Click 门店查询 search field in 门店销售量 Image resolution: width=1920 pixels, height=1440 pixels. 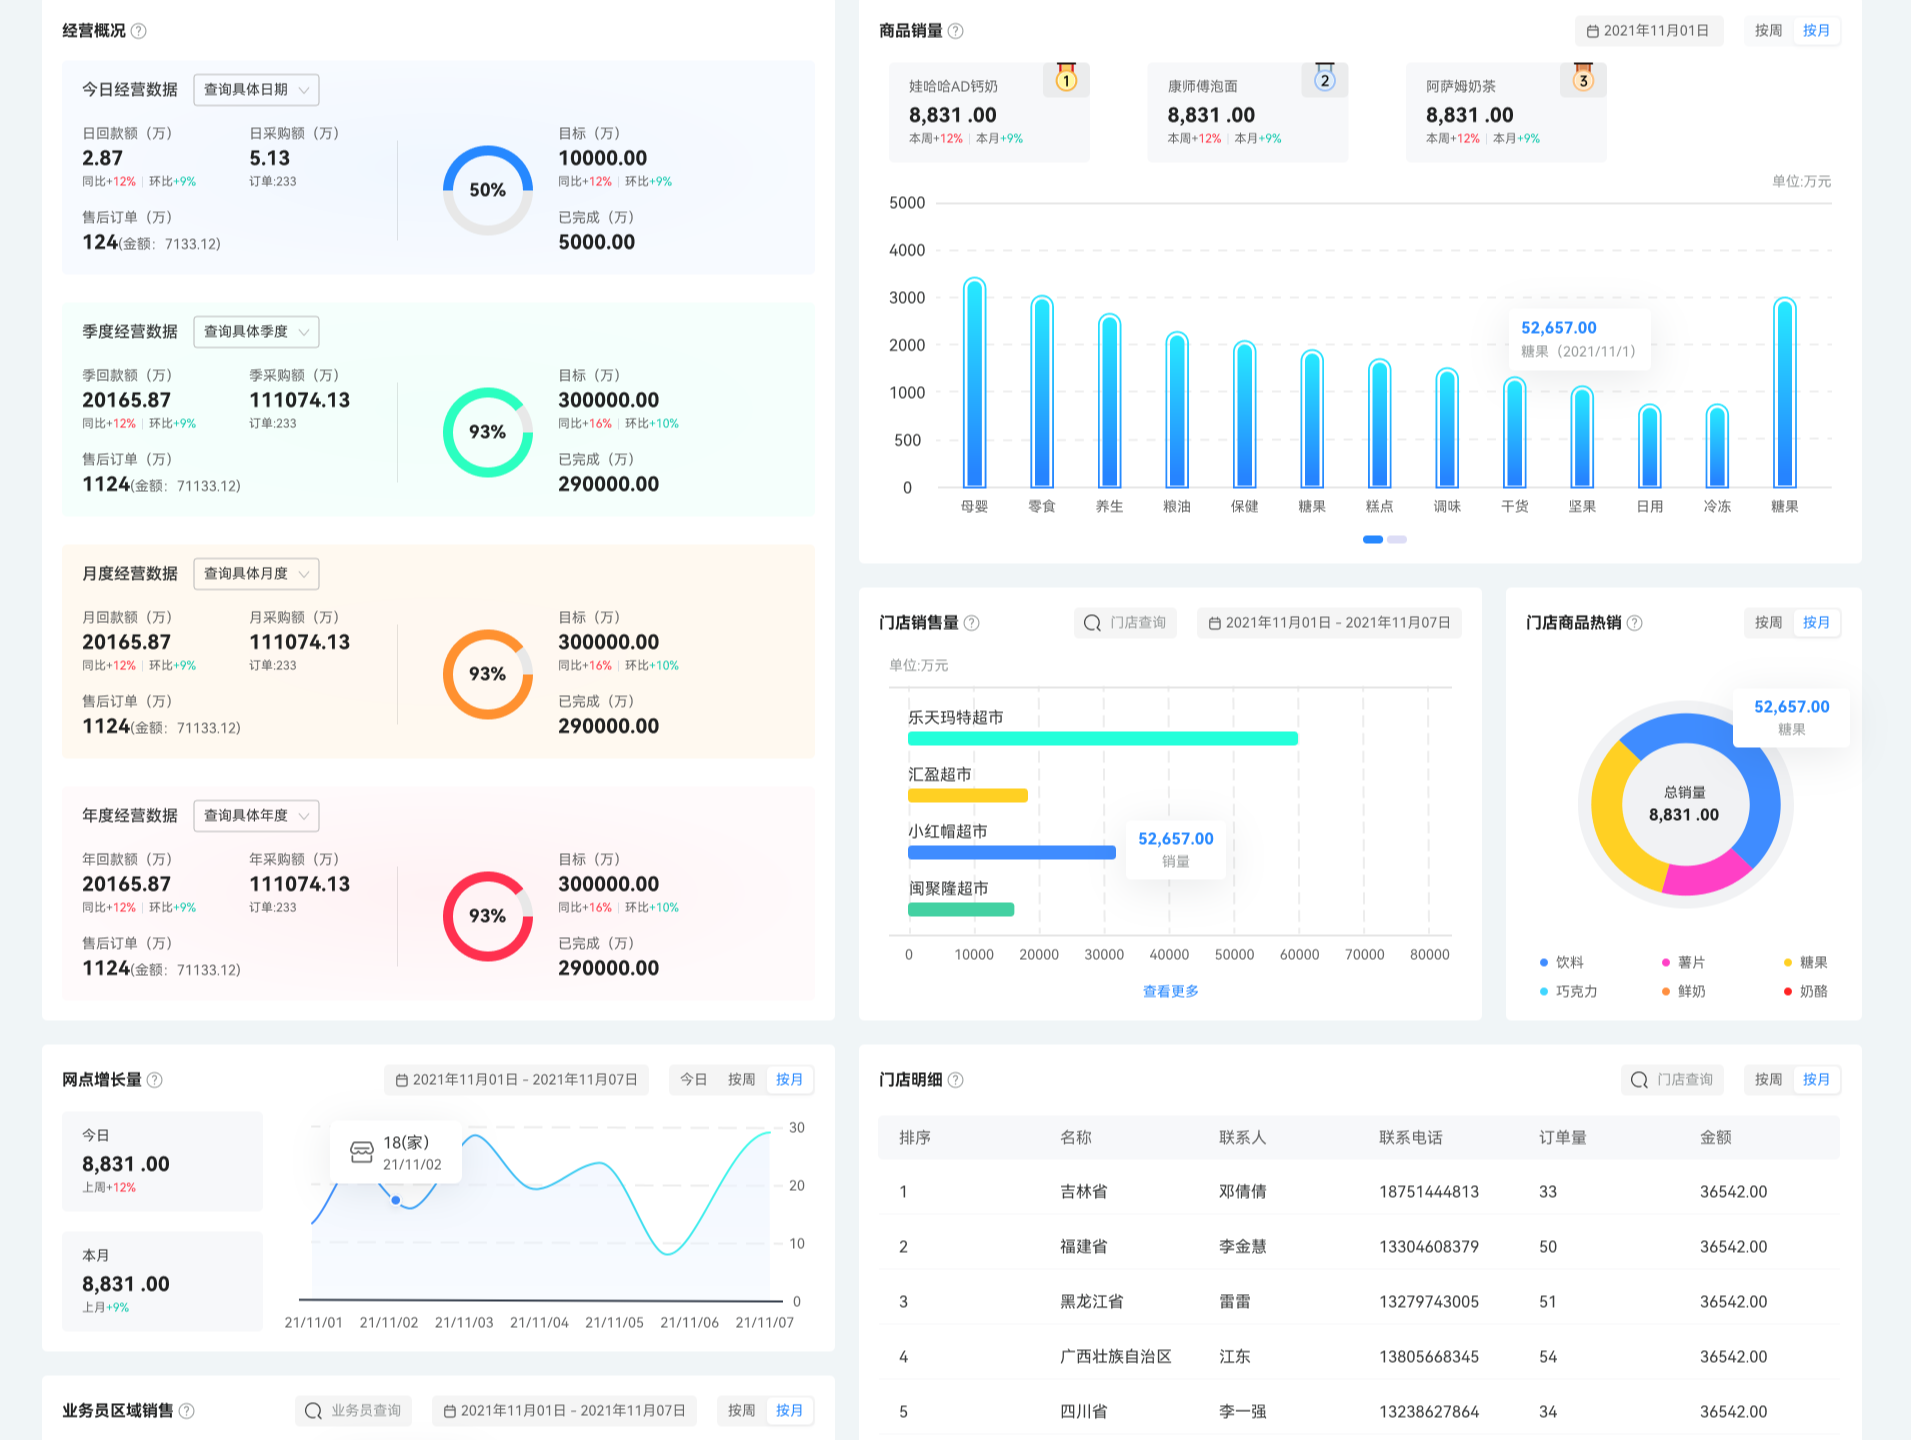1125,623
